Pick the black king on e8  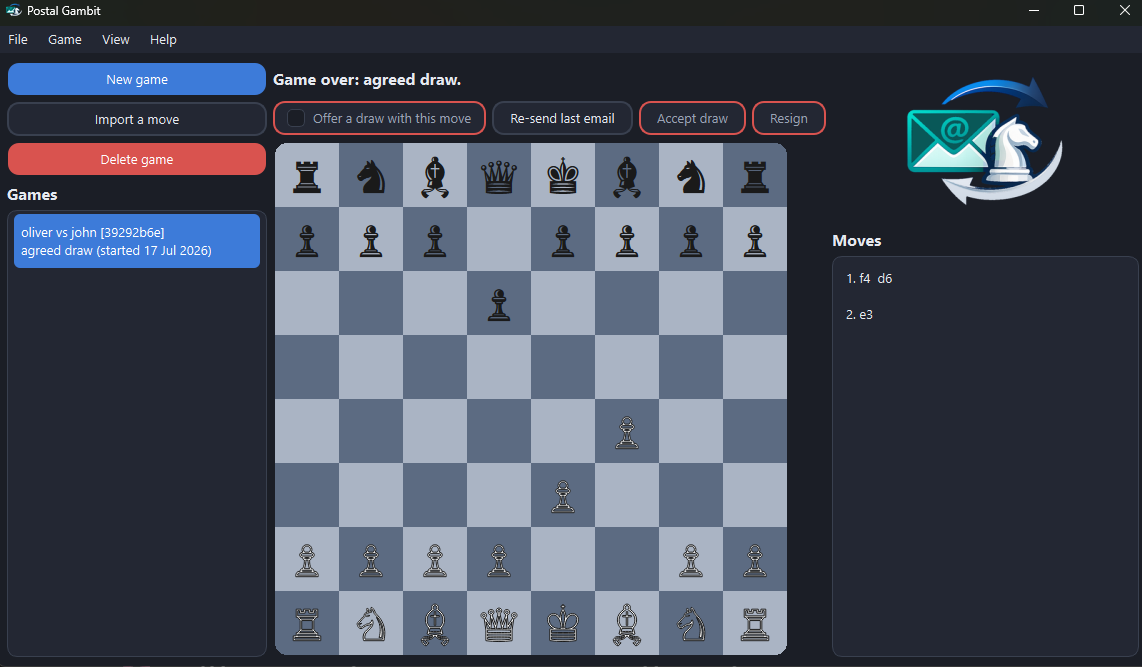tap(563, 175)
